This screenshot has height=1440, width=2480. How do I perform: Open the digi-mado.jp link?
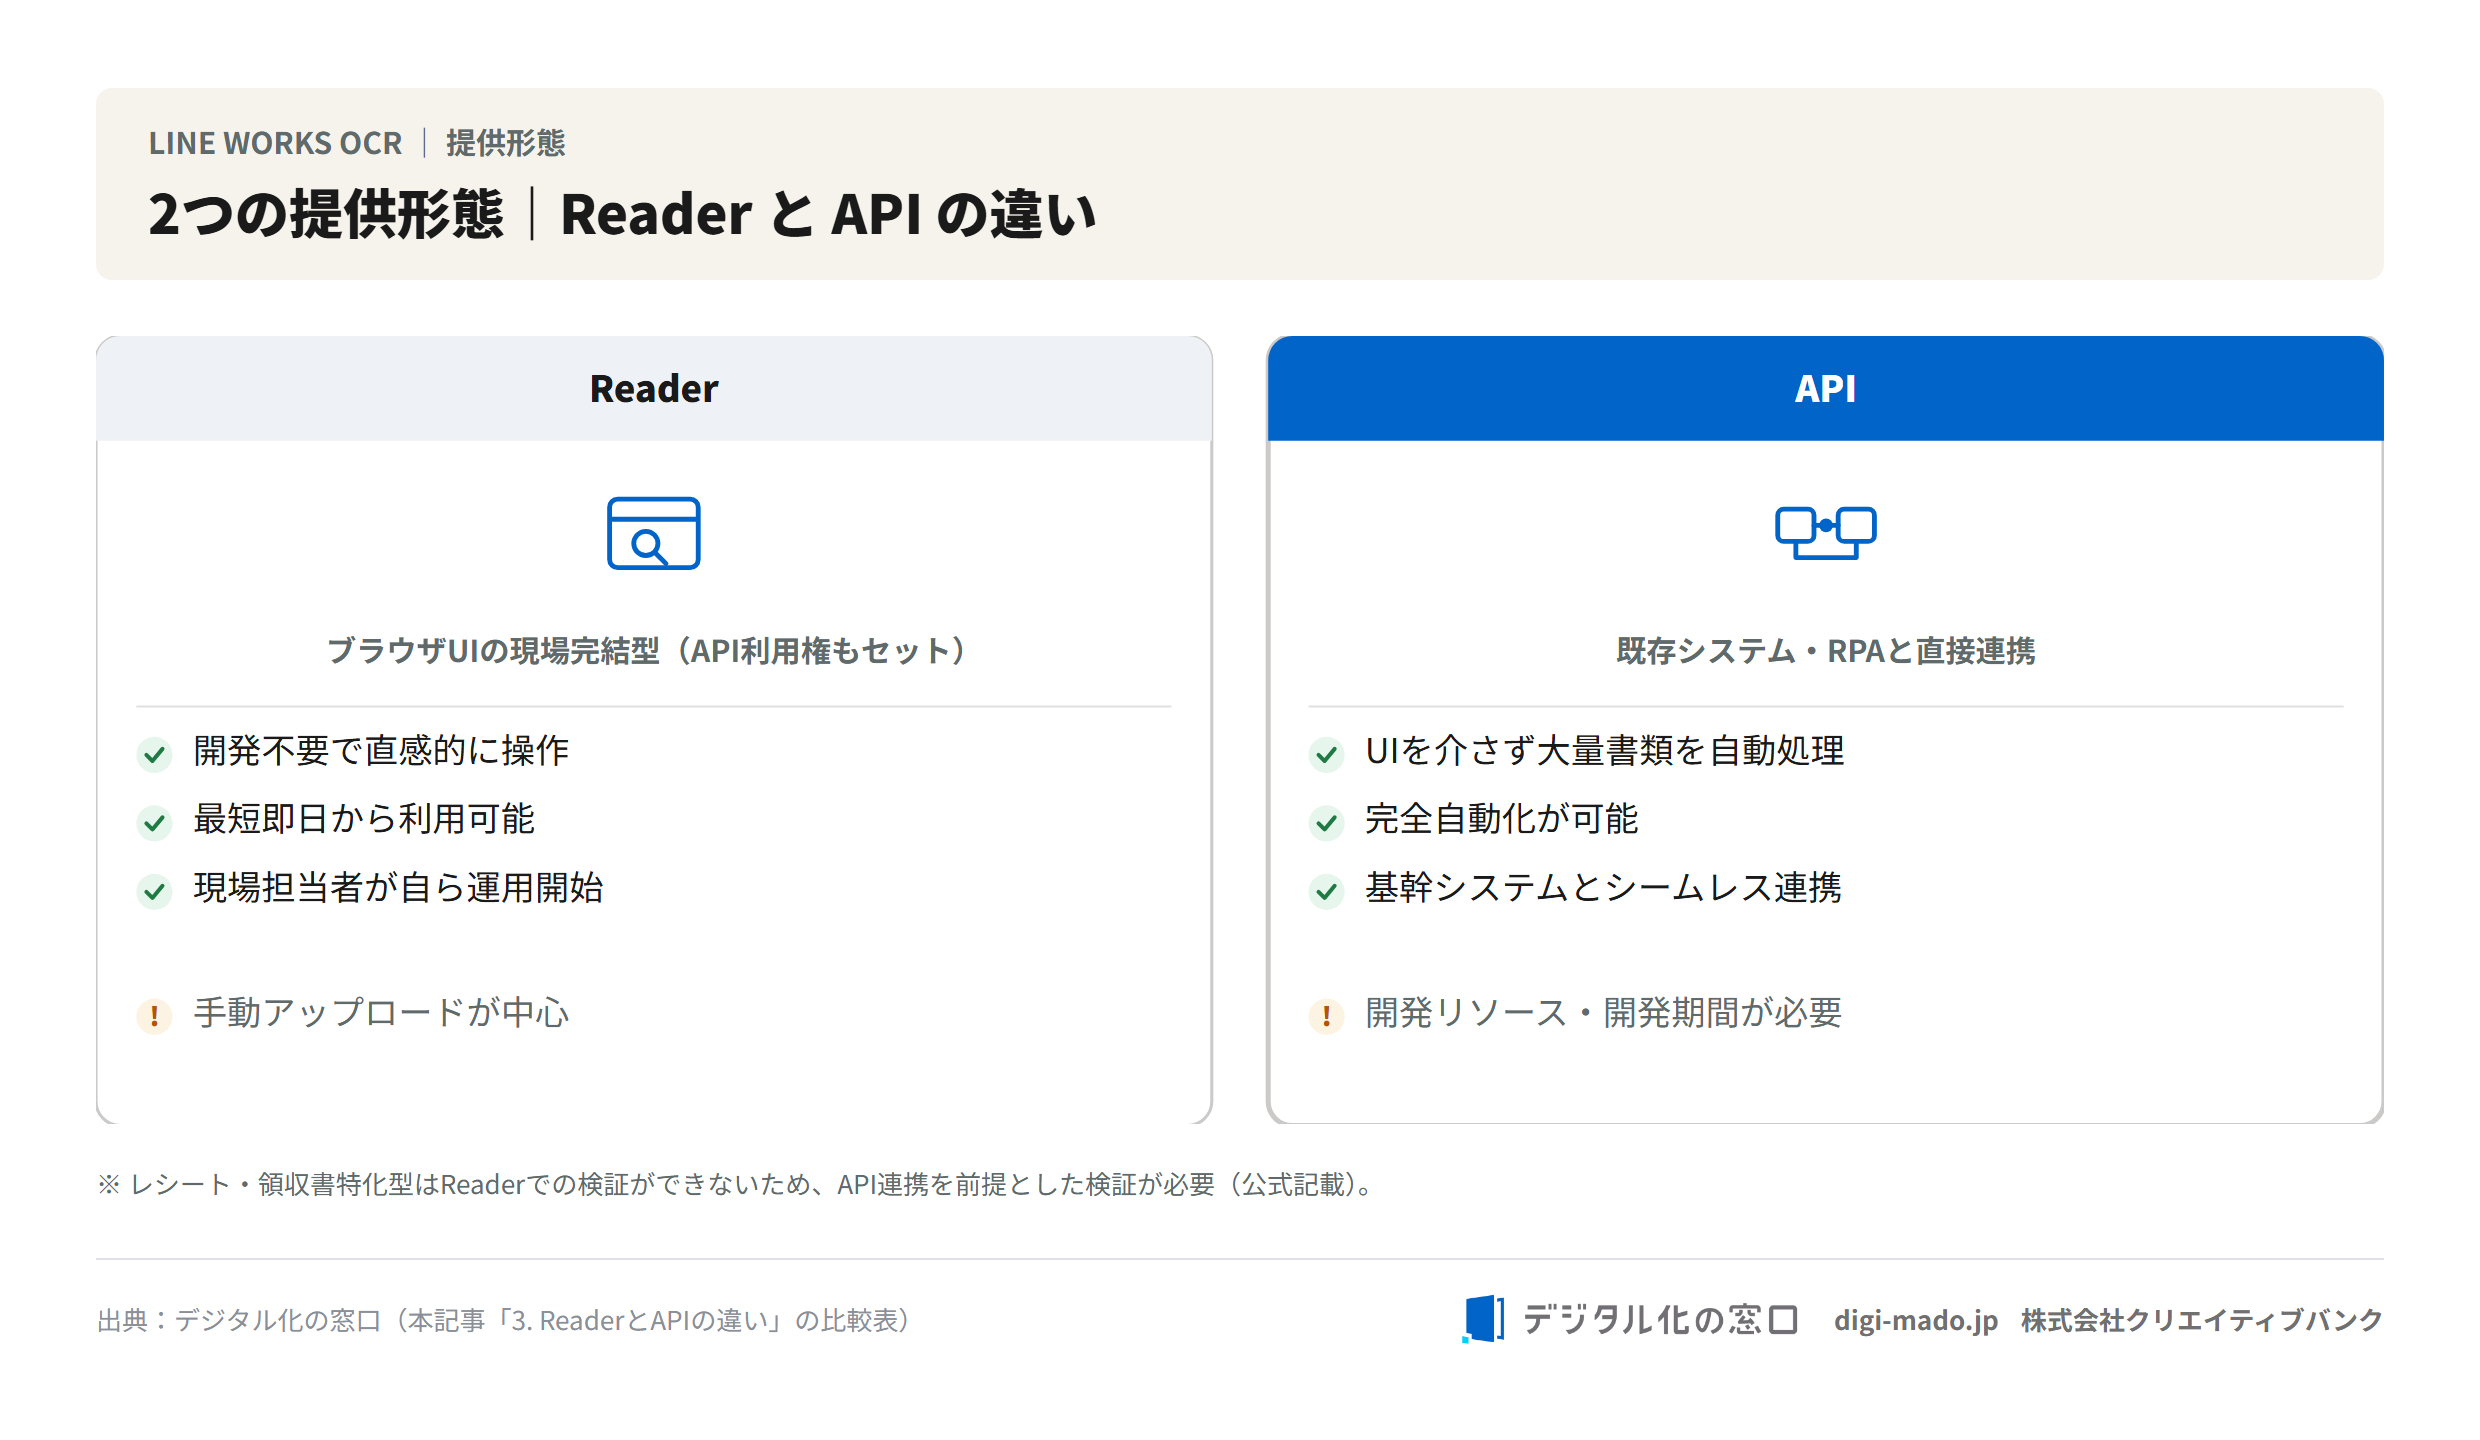pos(1915,1320)
